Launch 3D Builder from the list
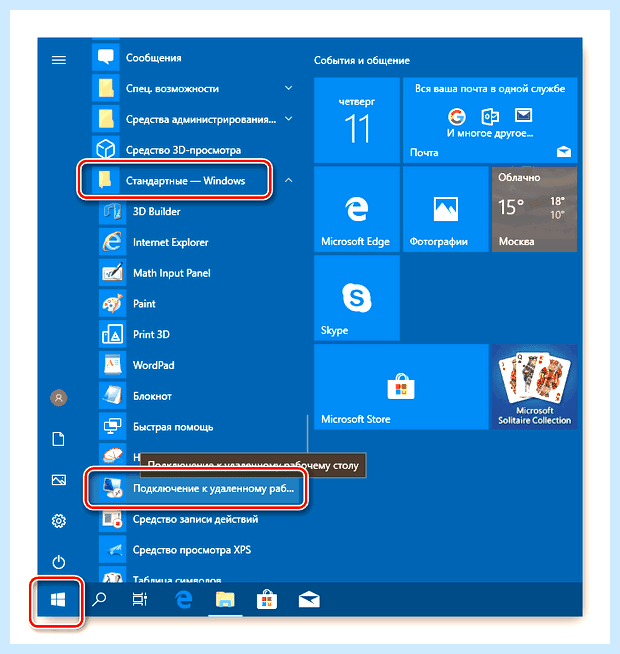 click(x=198, y=211)
